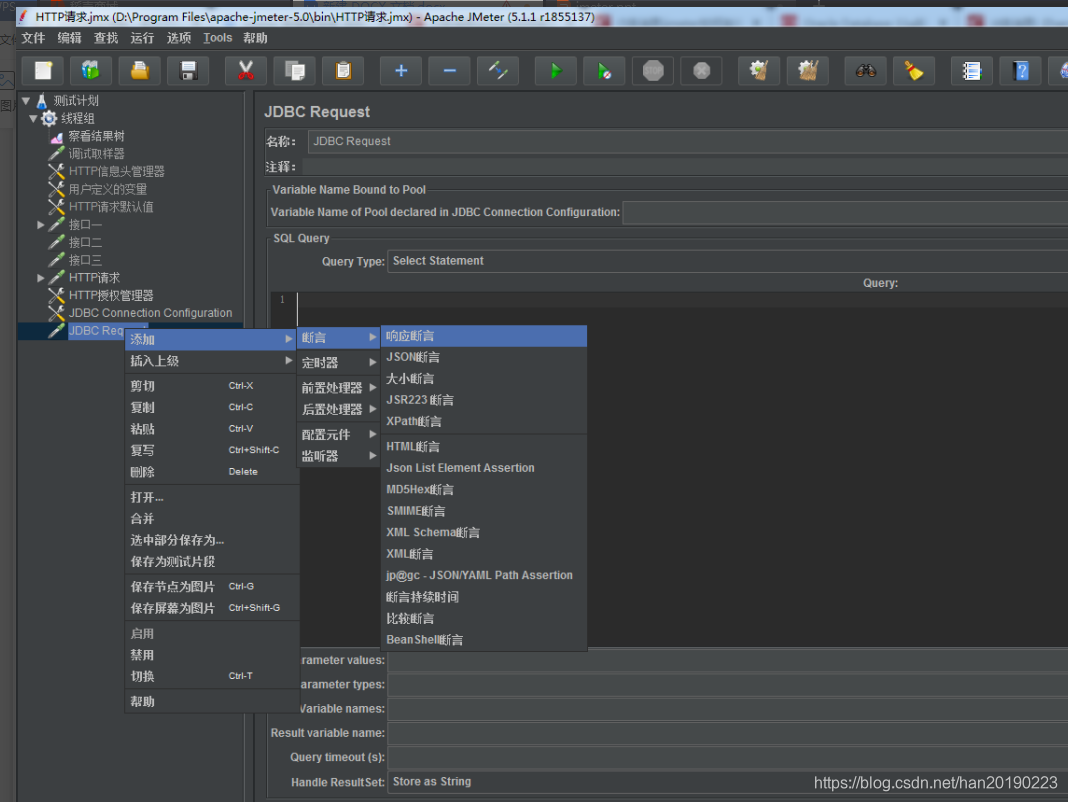
Task: Click the 名称 field containing JDBC Request
Action: tap(688, 142)
